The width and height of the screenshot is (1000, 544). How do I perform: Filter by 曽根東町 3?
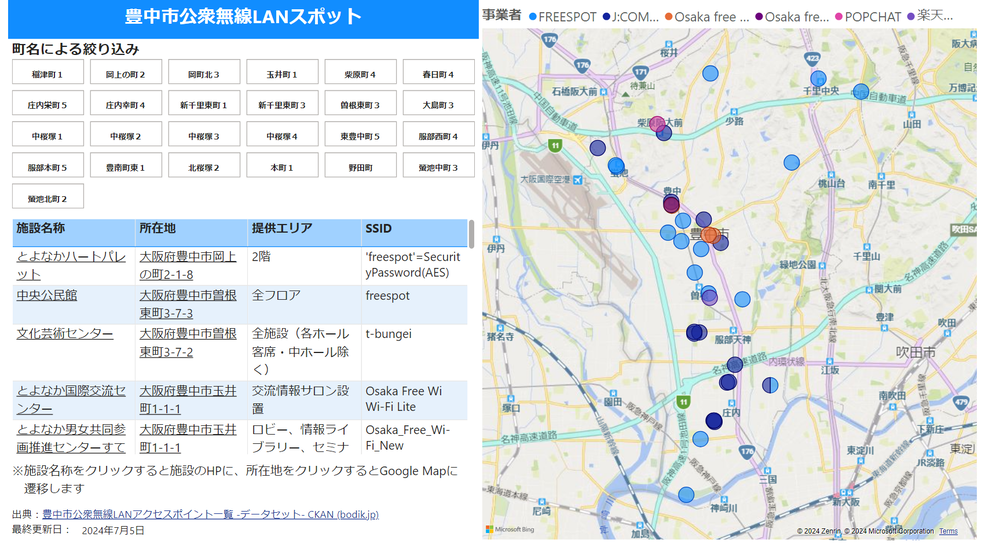tap(360, 103)
